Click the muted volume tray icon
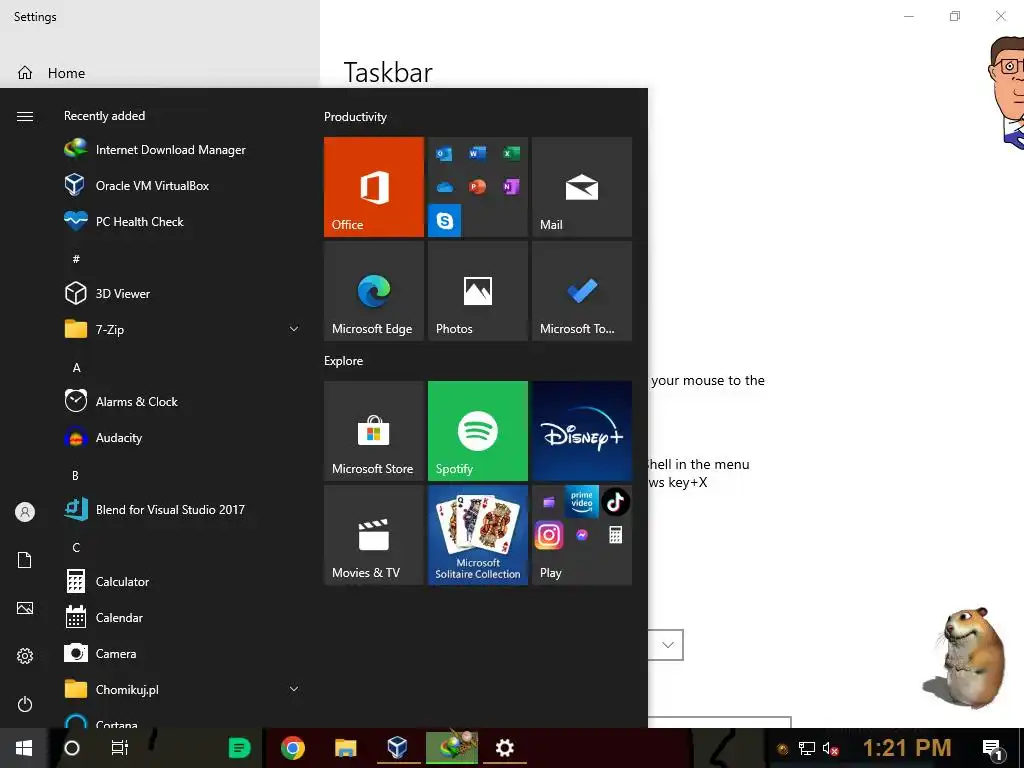This screenshot has width=1024, height=768. click(x=830, y=748)
